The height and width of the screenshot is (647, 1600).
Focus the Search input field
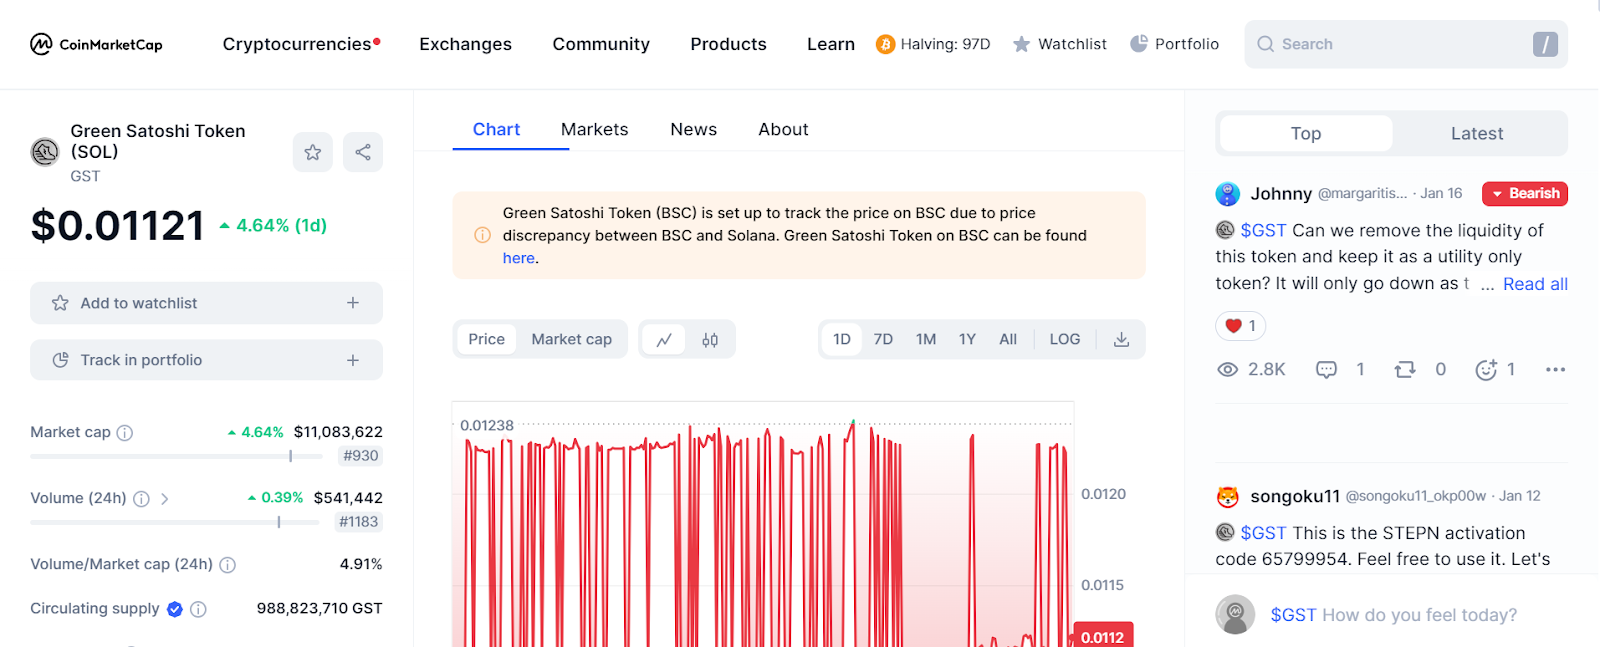click(1406, 44)
